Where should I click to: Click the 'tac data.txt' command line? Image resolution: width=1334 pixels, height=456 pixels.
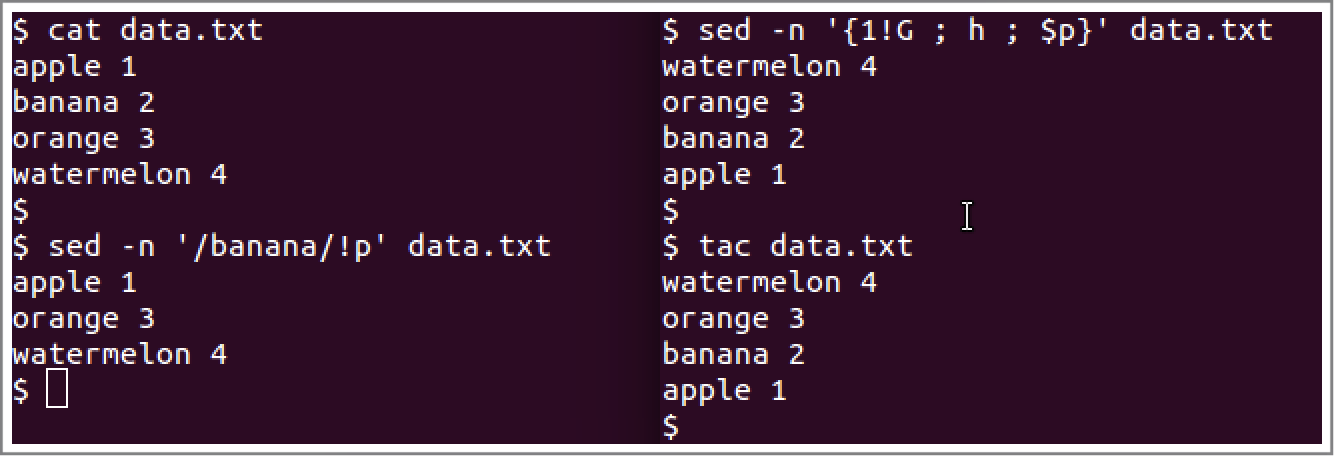pyautogui.click(x=788, y=246)
